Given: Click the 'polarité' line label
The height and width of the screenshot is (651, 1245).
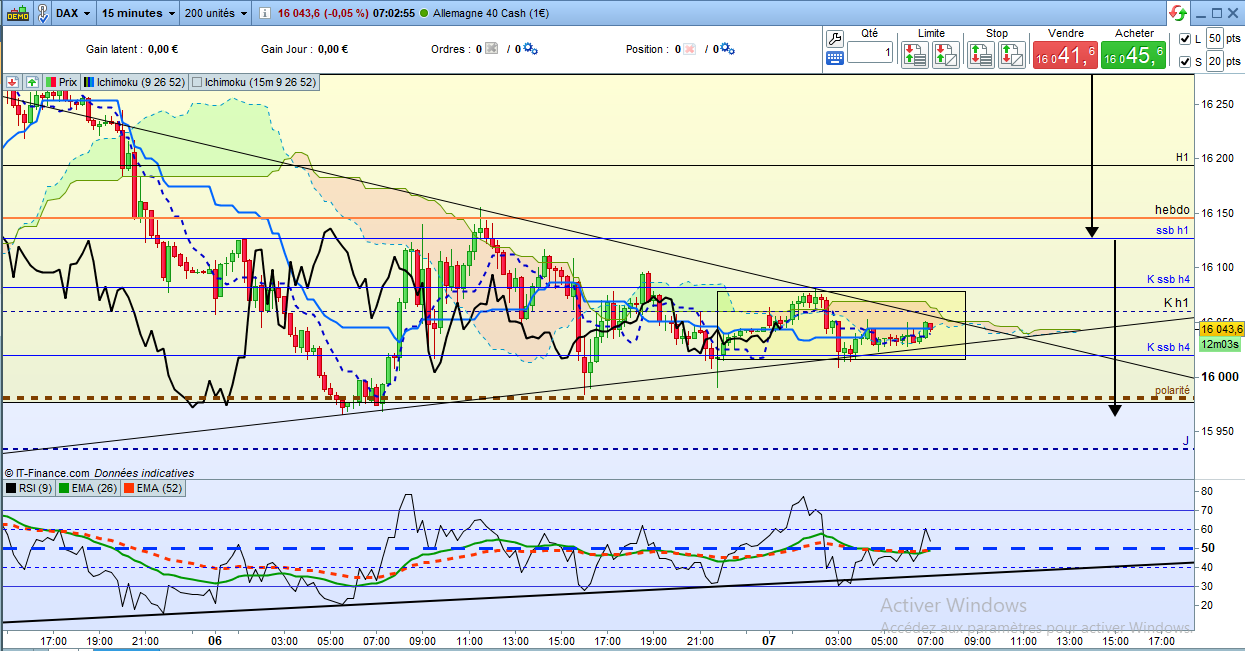Looking at the screenshot, I should [1172, 390].
